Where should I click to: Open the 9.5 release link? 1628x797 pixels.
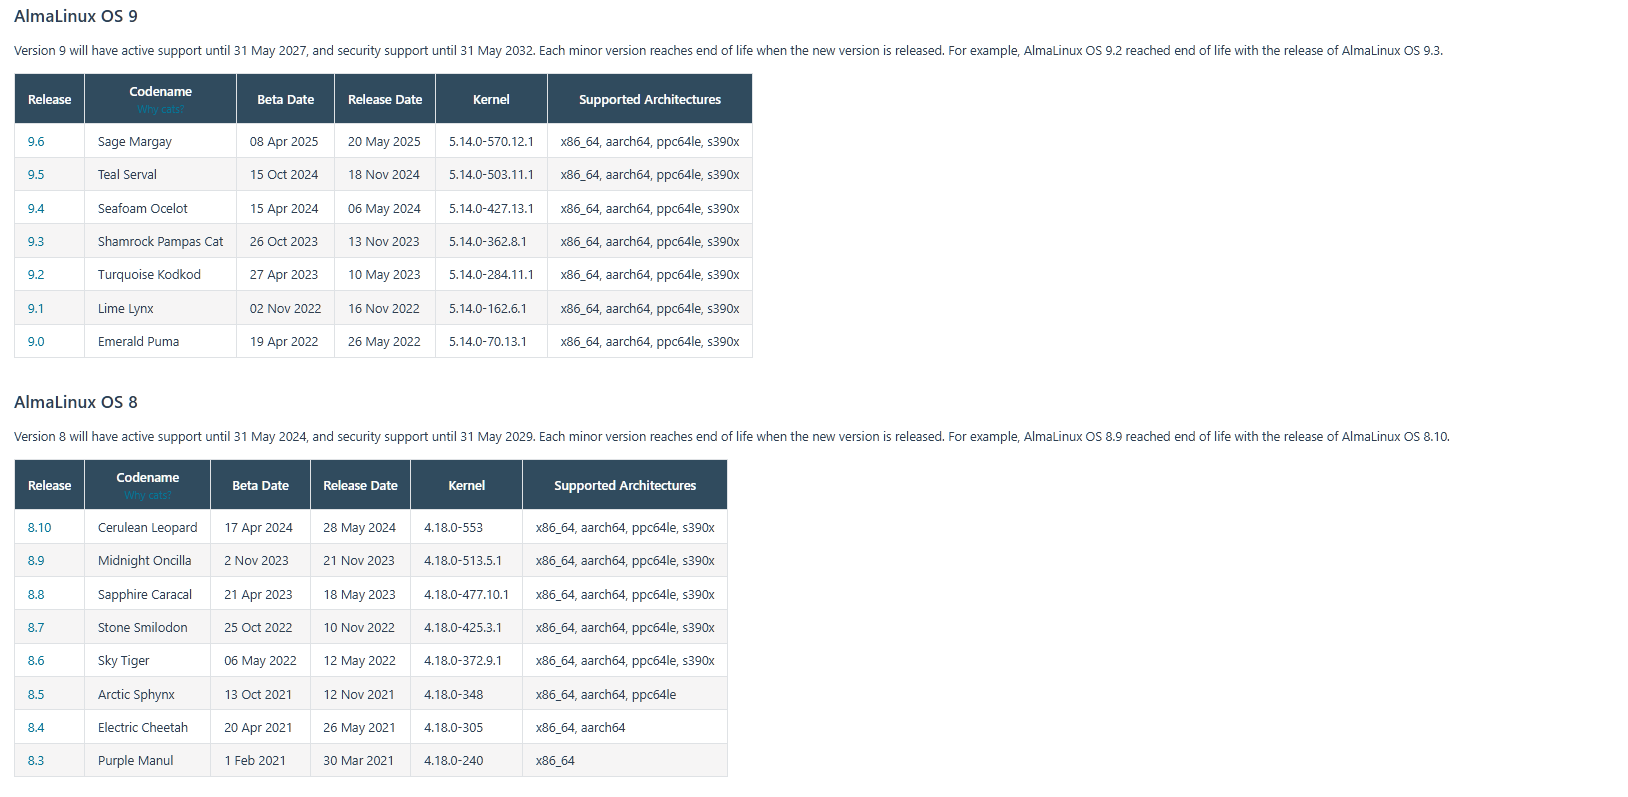coord(36,175)
